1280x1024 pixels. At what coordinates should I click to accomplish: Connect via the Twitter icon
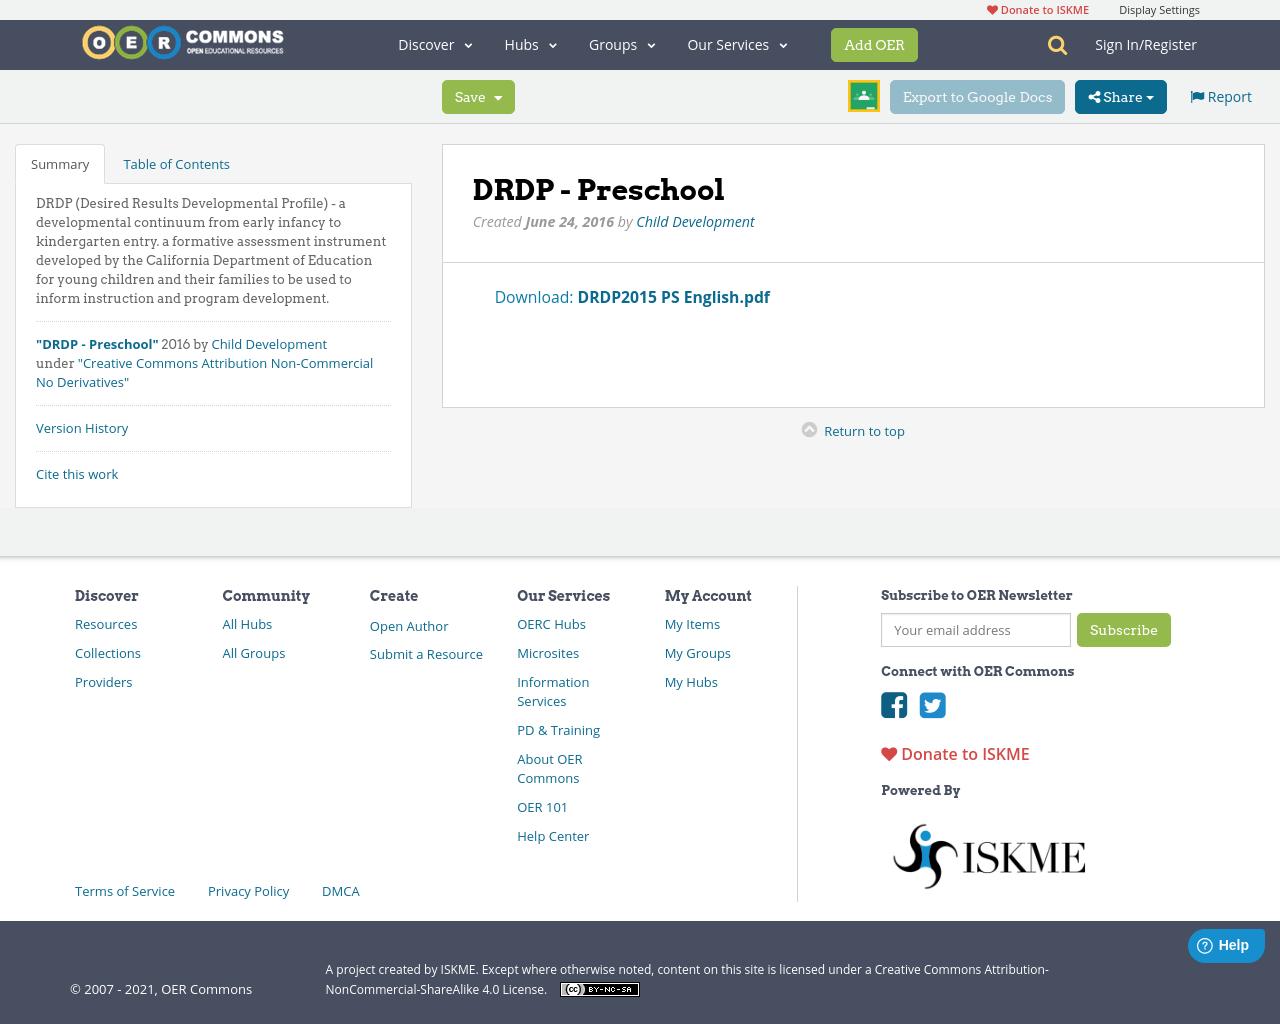[932, 705]
